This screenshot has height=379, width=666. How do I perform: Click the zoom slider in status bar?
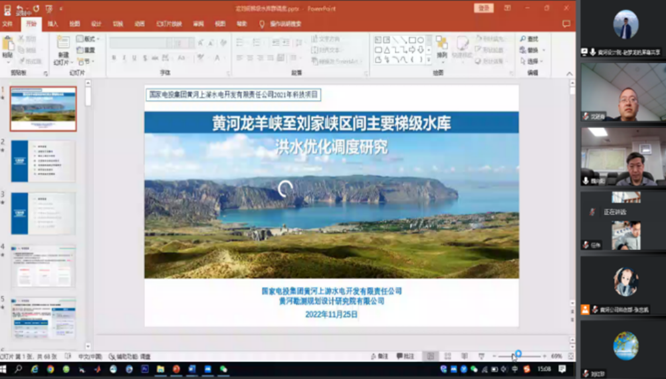tap(519, 356)
